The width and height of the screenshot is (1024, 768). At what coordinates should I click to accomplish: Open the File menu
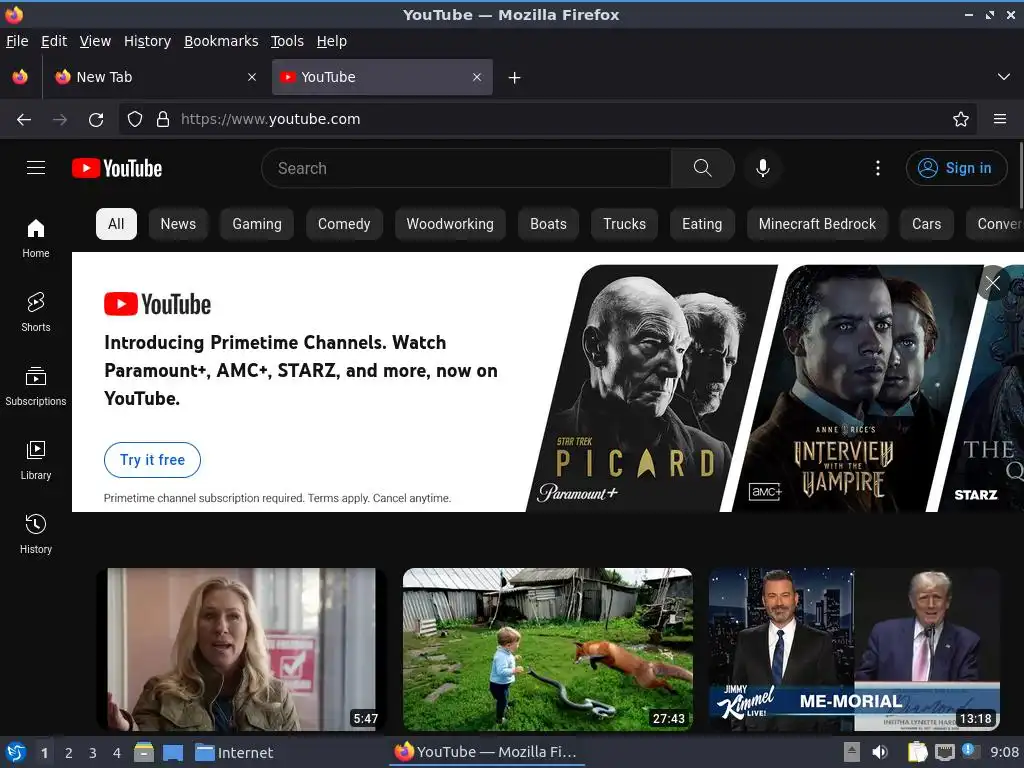point(17,41)
